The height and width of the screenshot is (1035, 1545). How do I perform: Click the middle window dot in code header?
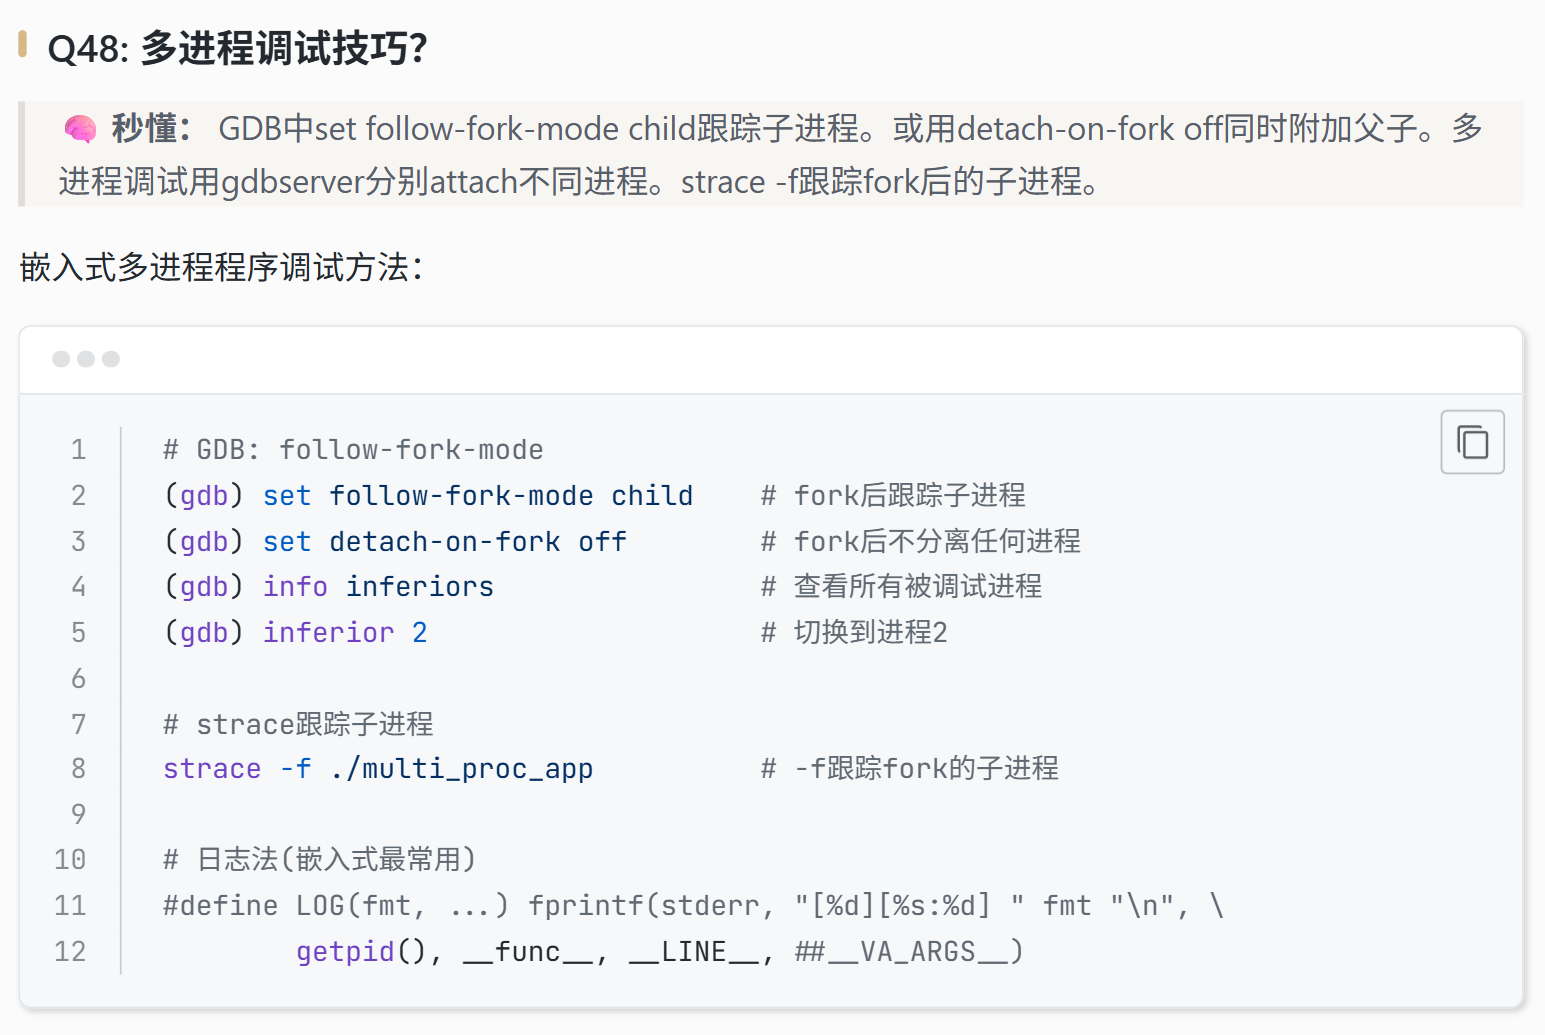[86, 359]
